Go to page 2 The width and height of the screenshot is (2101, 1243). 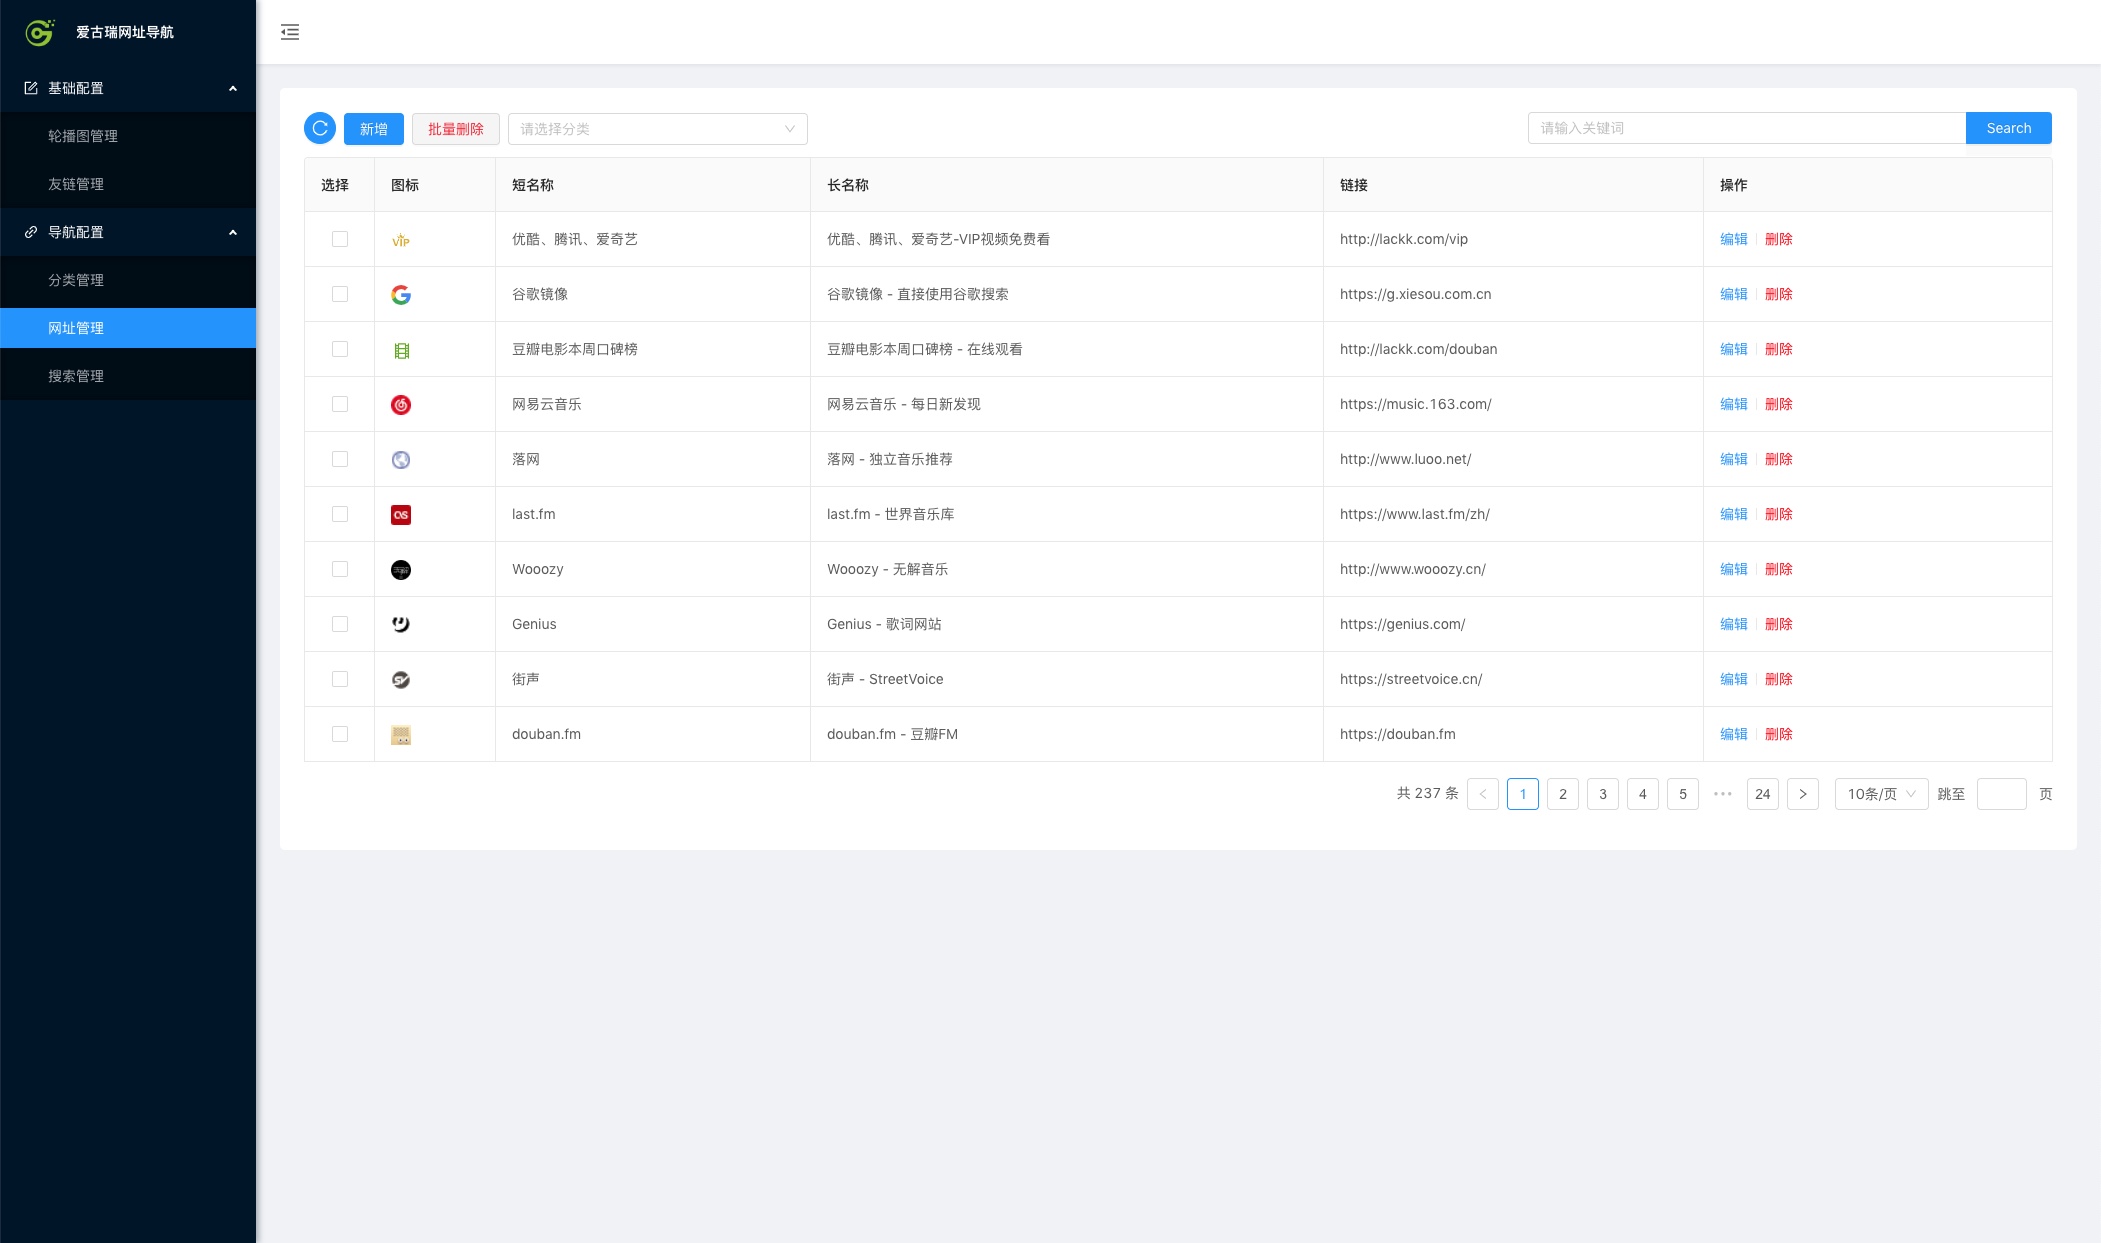(1563, 794)
